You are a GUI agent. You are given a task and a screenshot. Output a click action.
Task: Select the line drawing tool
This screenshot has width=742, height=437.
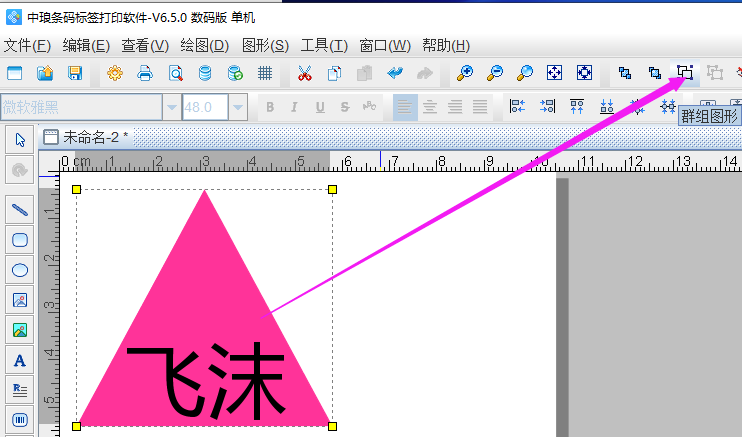(19, 209)
